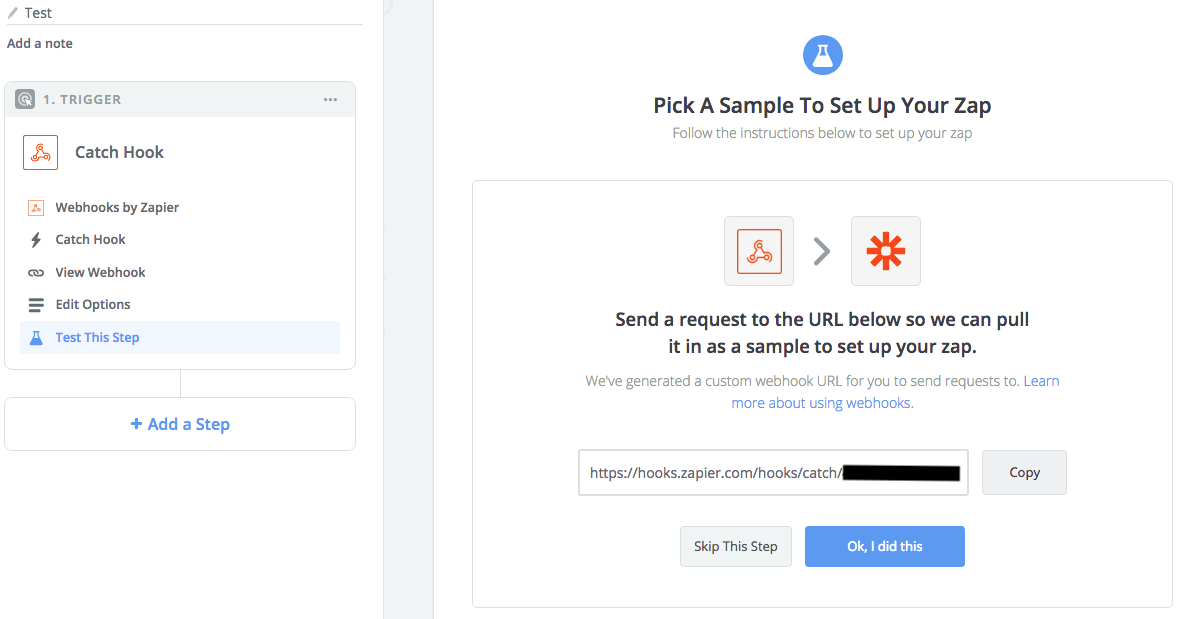Click the webhook tile in the center panel

(x=759, y=251)
